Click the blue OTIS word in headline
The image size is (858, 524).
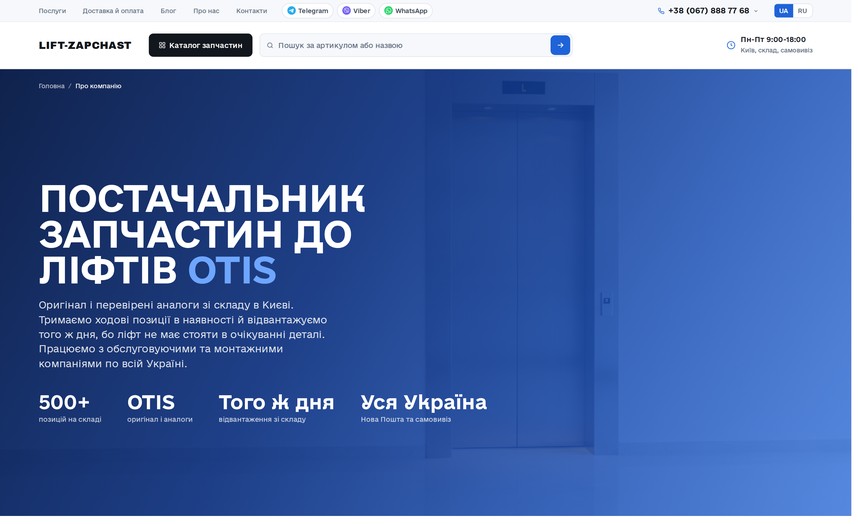click(232, 270)
